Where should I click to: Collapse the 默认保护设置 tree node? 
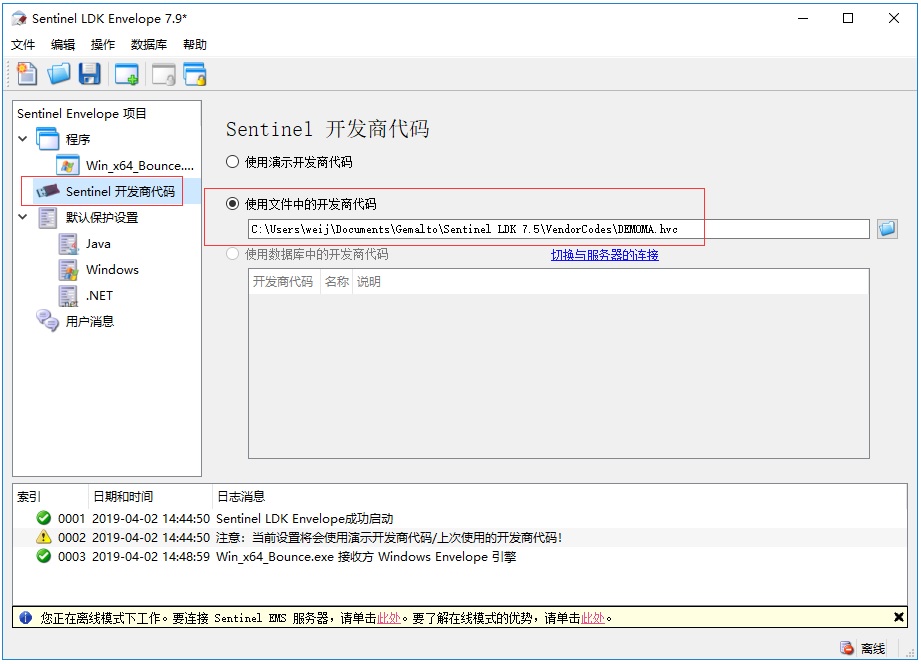tap(23, 217)
